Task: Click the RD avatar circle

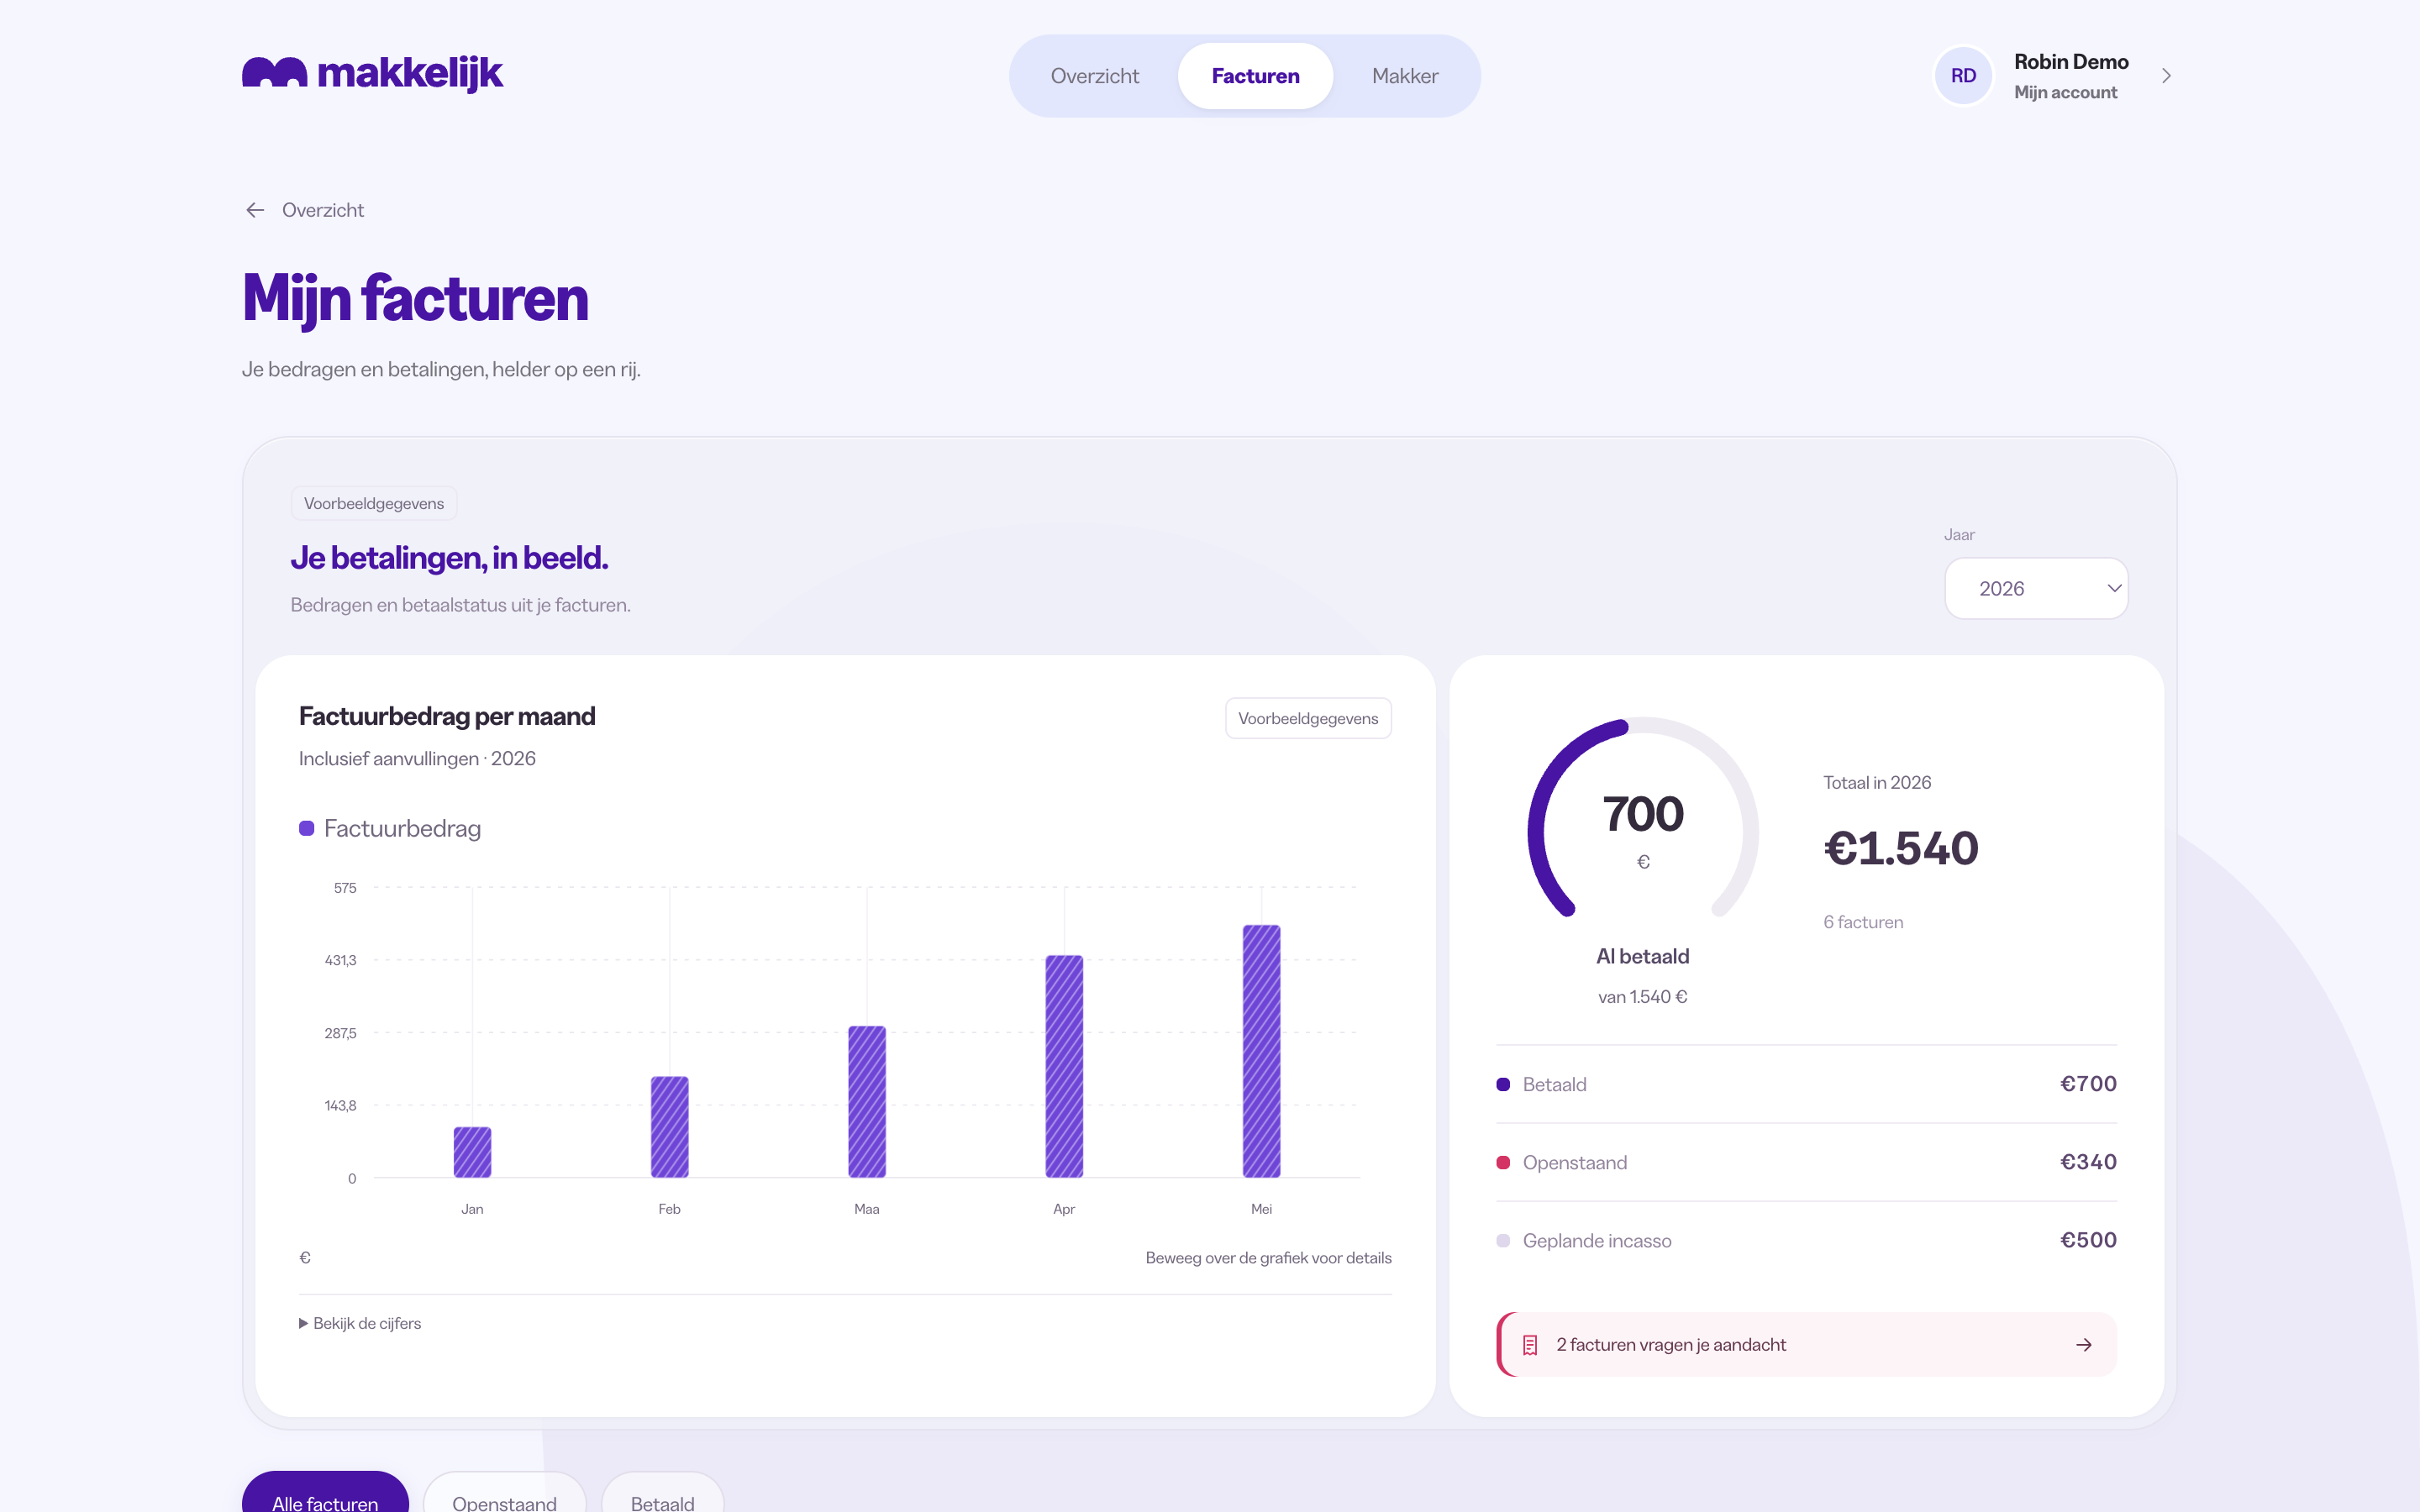Action: point(1963,76)
